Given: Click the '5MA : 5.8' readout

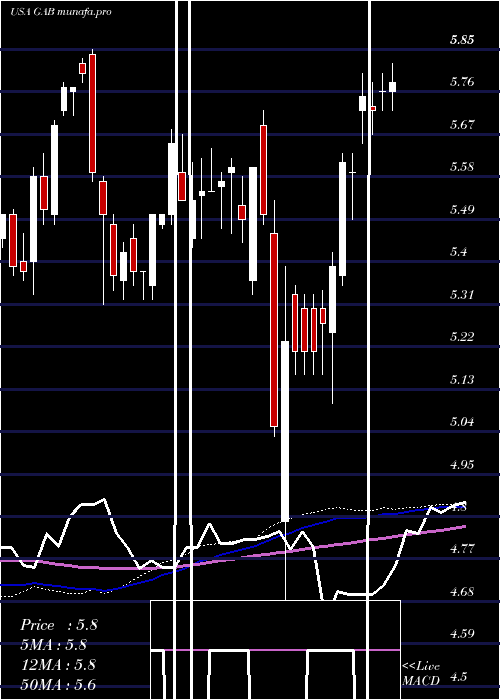Looking at the screenshot, I should [53, 645].
